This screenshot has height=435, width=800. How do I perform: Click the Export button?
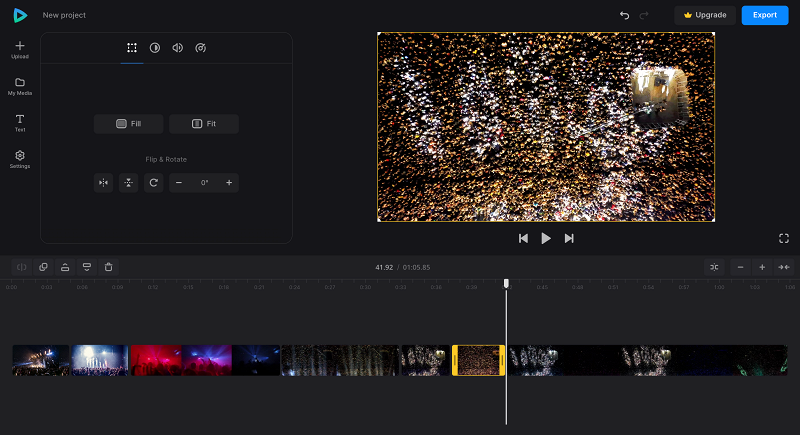point(765,15)
